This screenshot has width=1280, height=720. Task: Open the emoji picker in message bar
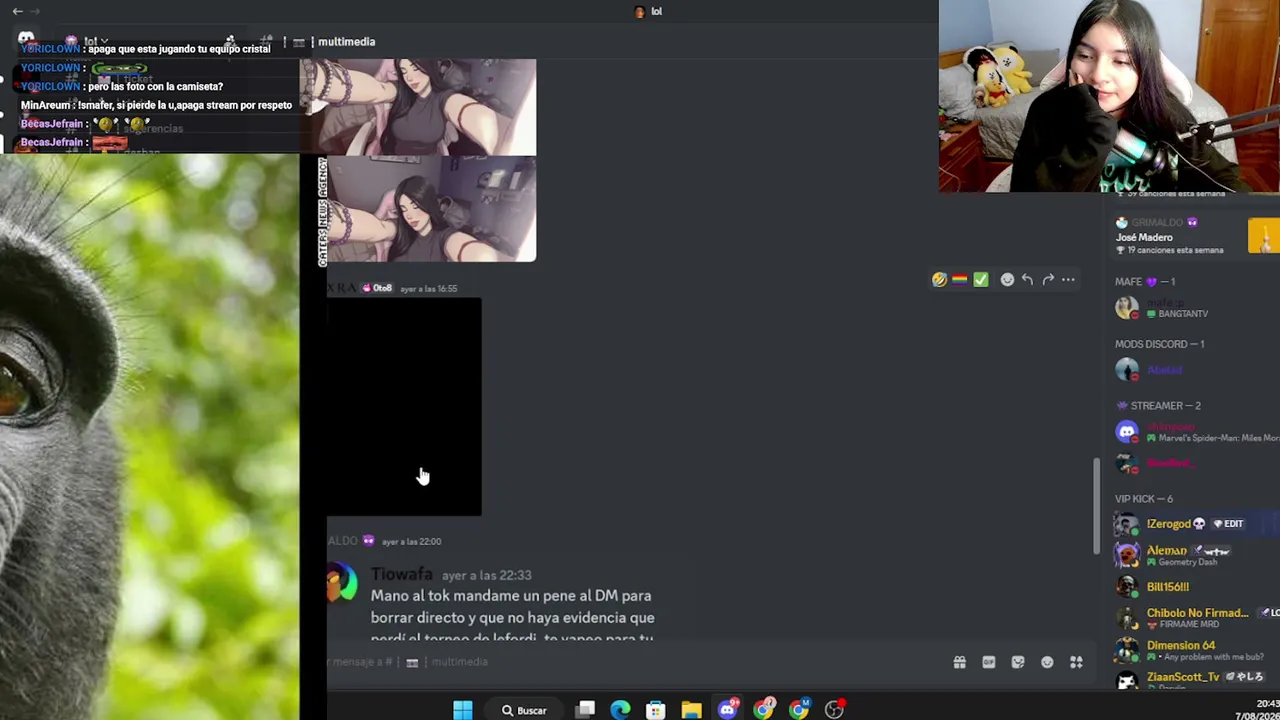coord(1047,662)
